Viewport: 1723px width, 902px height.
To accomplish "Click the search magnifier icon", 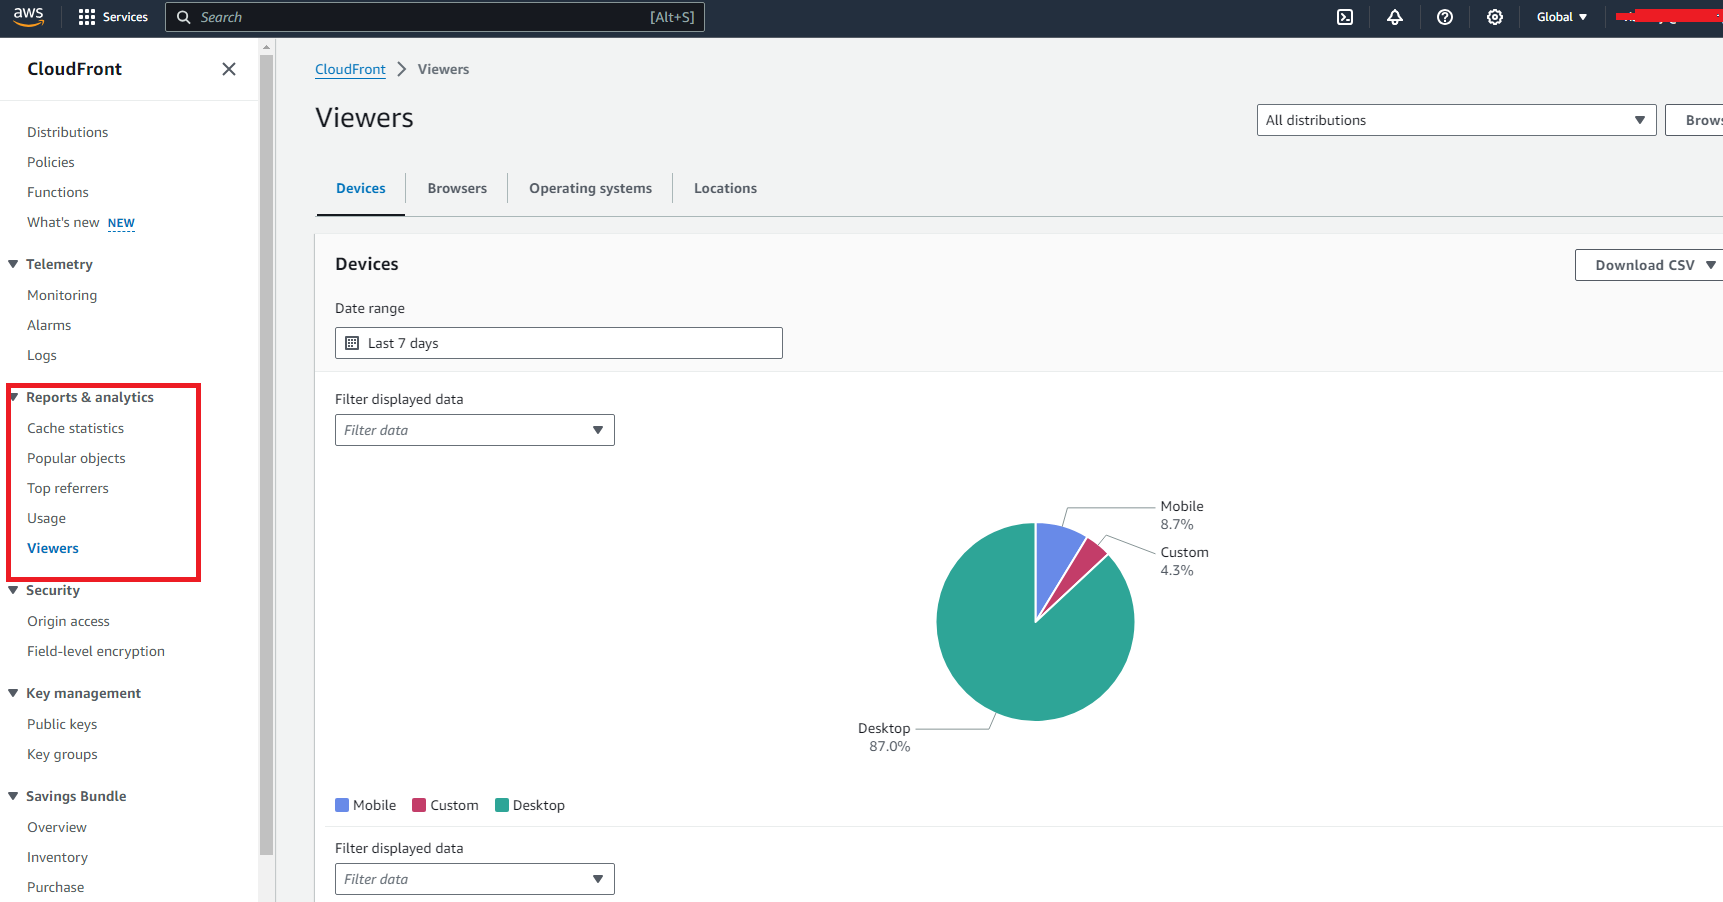I will [x=184, y=17].
